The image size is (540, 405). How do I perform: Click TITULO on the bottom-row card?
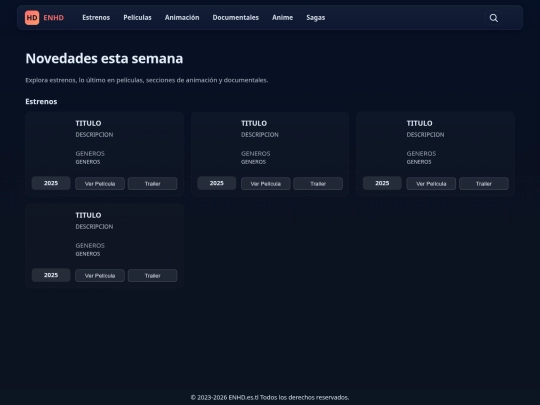click(x=89, y=215)
